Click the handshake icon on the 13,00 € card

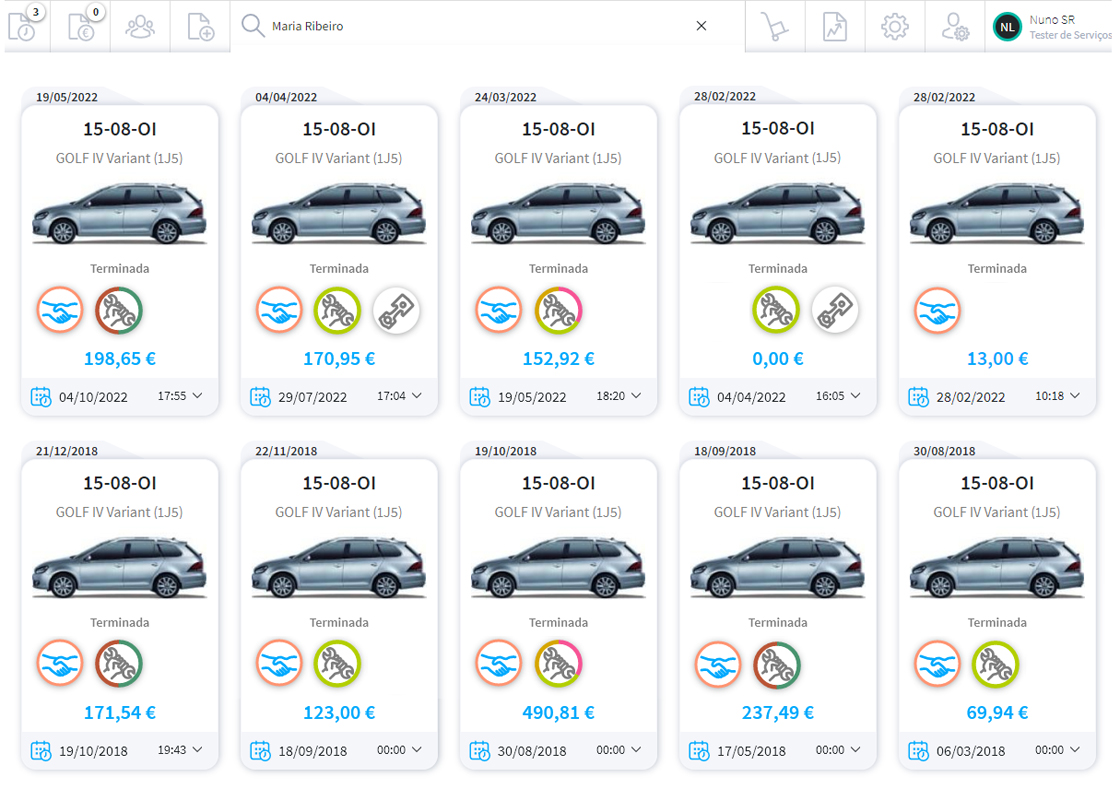937,310
